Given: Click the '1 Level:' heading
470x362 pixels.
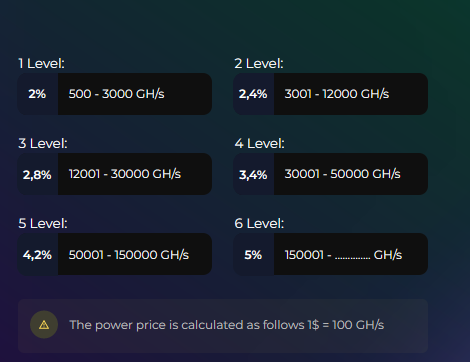Looking at the screenshot, I should (41, 63).
